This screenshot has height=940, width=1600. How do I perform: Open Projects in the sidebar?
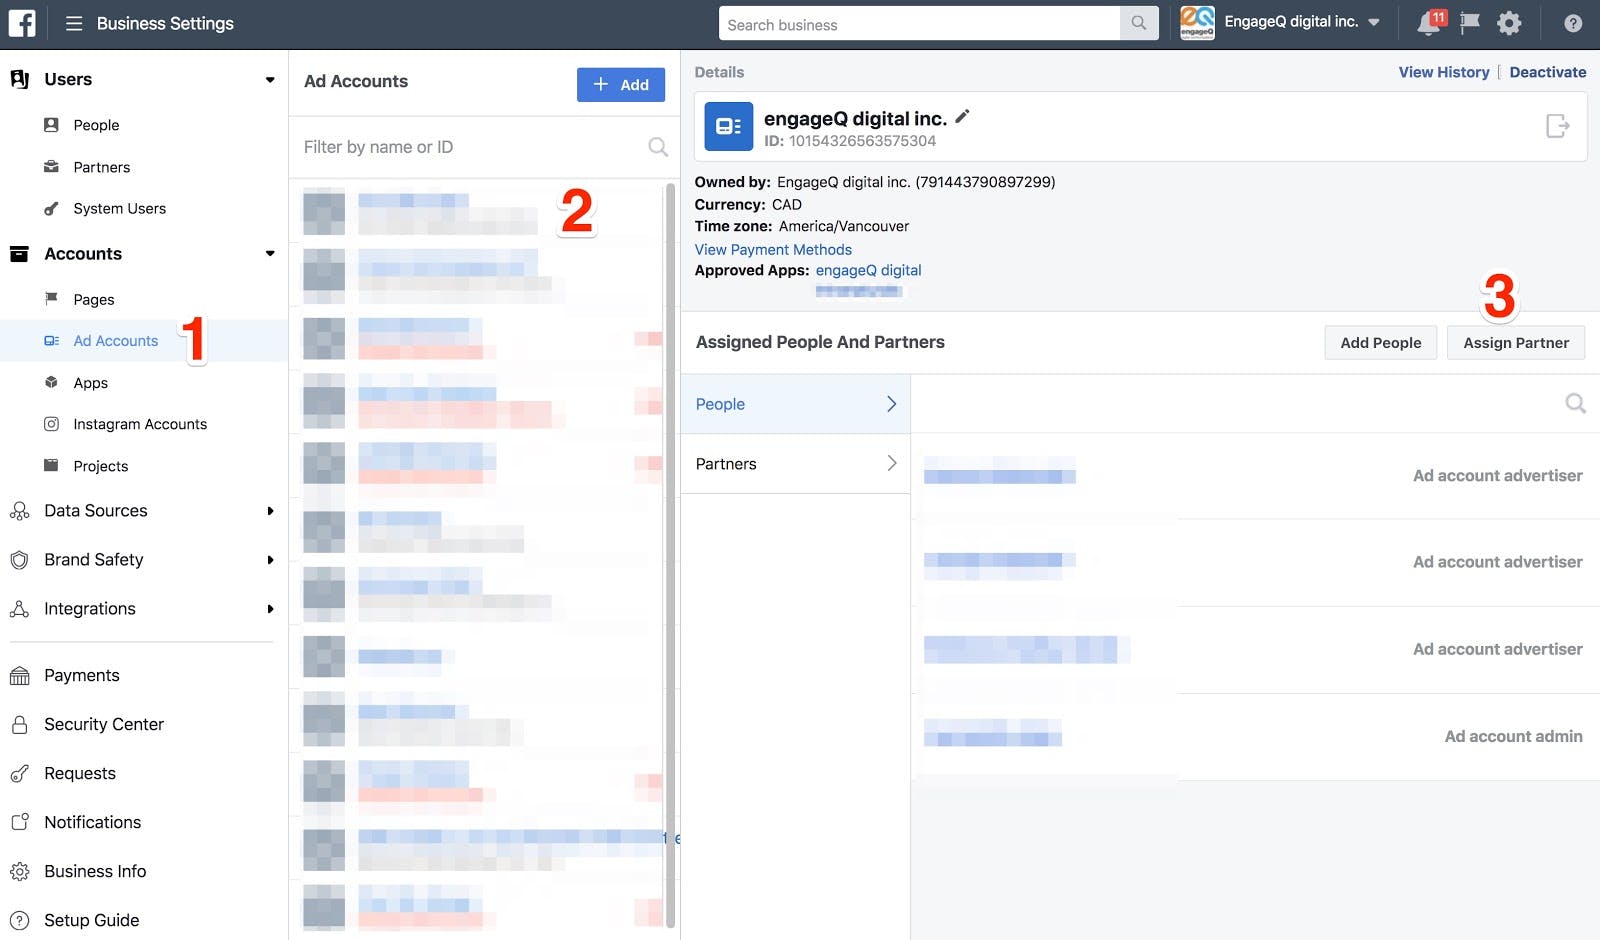coord(100,466)
